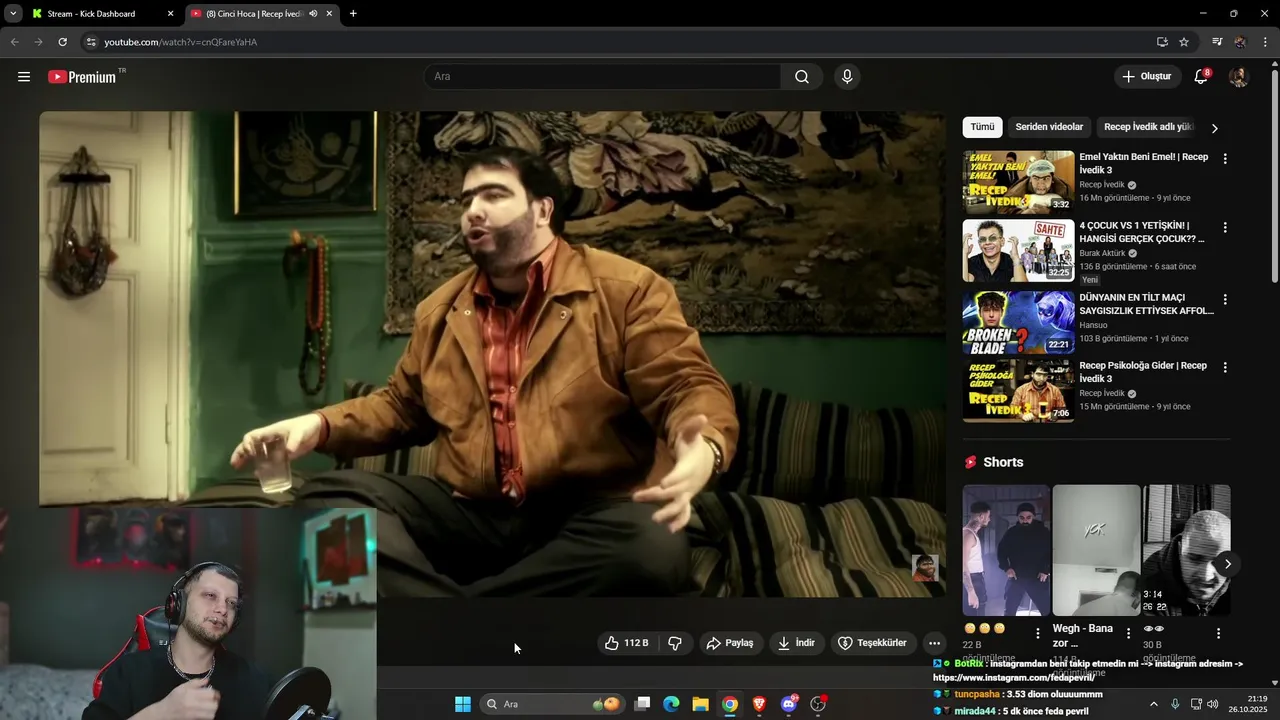Focus the YouTube Ara search field
Viewport: 1280px width, 720px height.
click(x=604, y=77)
